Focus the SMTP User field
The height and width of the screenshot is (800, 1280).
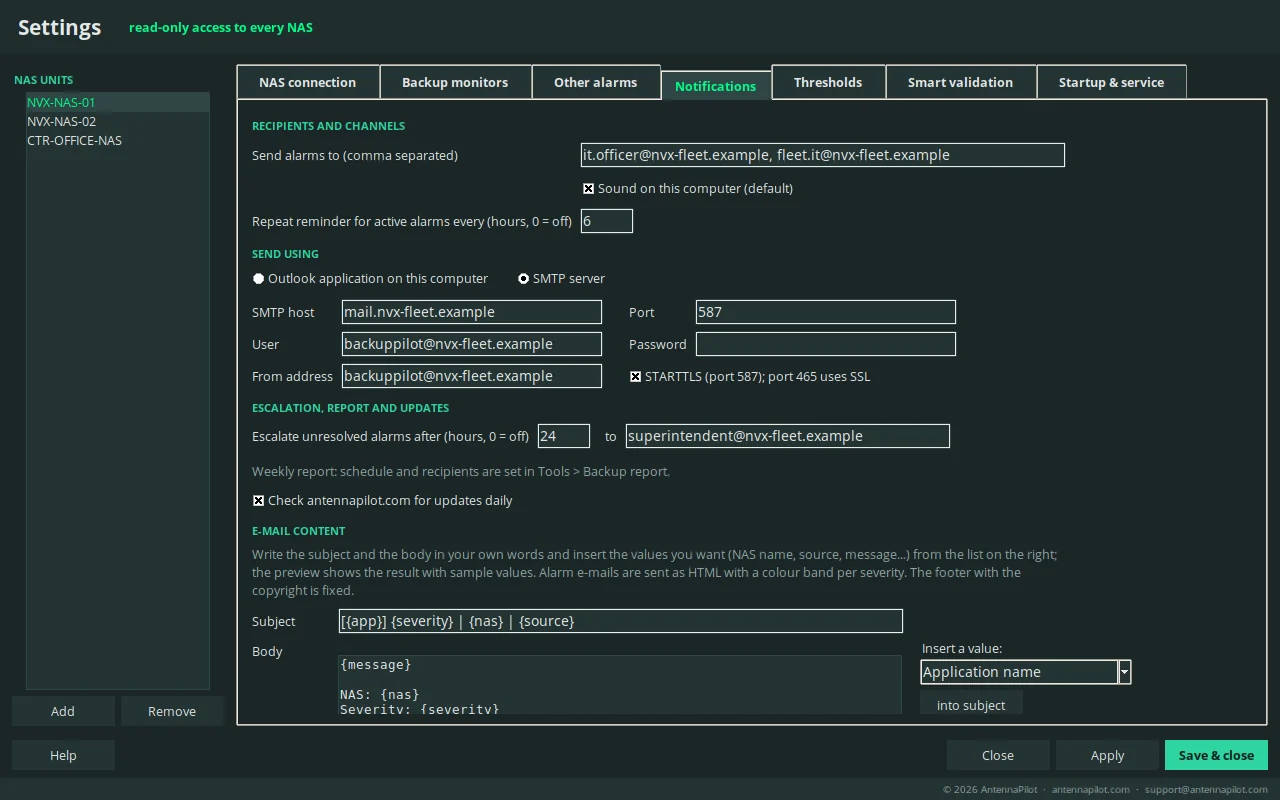(x=472, y=344)
